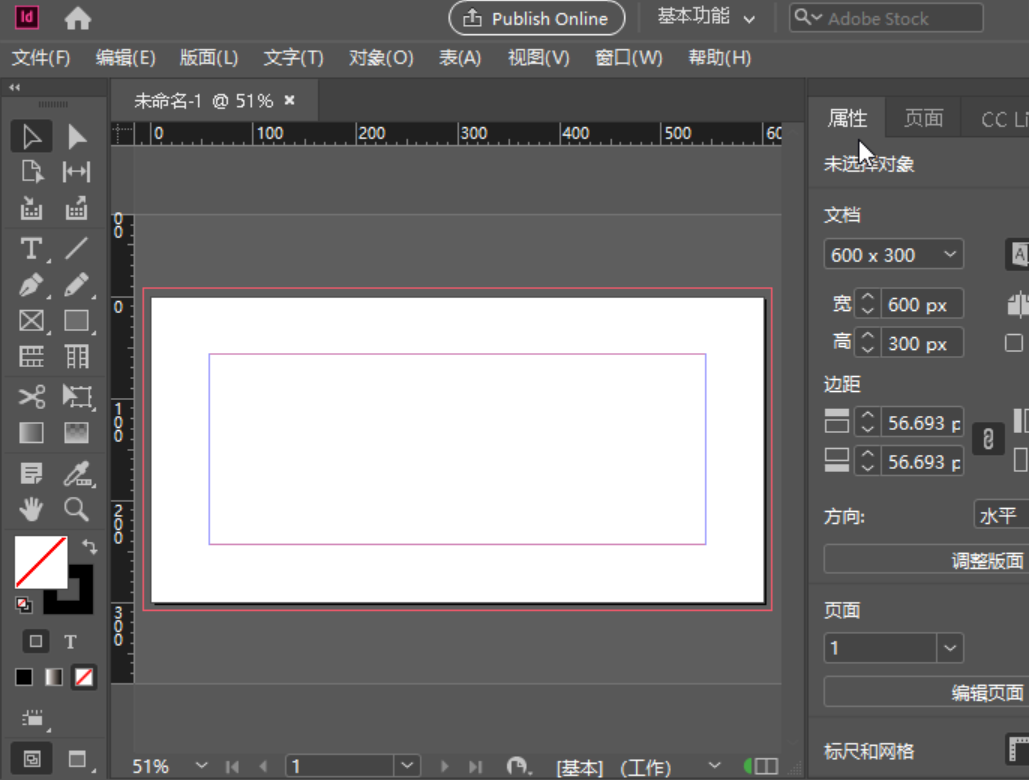Open the 600 x 300 document size dropdown
The image size is (1029, 780).
tap(892, 254)
